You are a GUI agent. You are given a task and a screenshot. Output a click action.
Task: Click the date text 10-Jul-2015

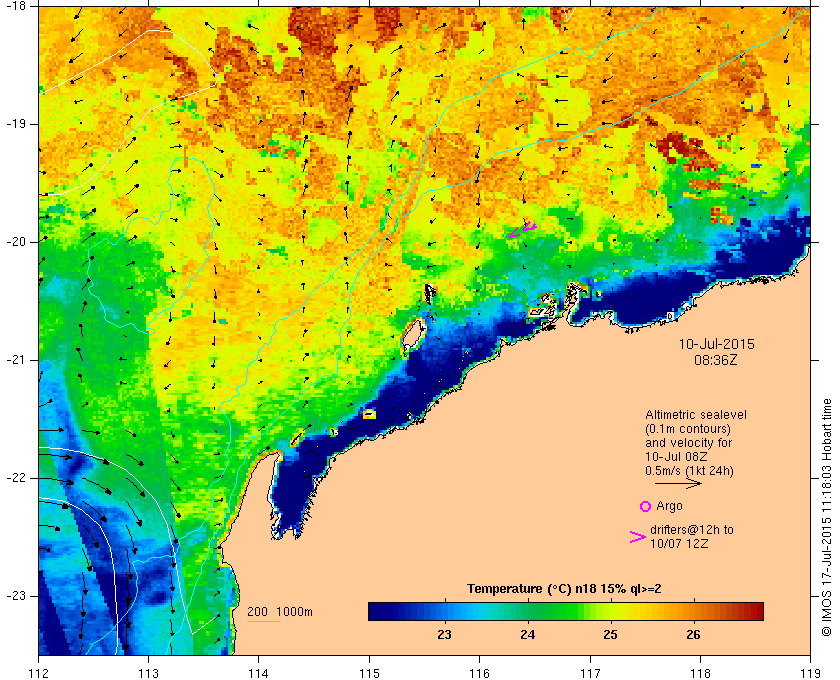click(x=716, y=344)
